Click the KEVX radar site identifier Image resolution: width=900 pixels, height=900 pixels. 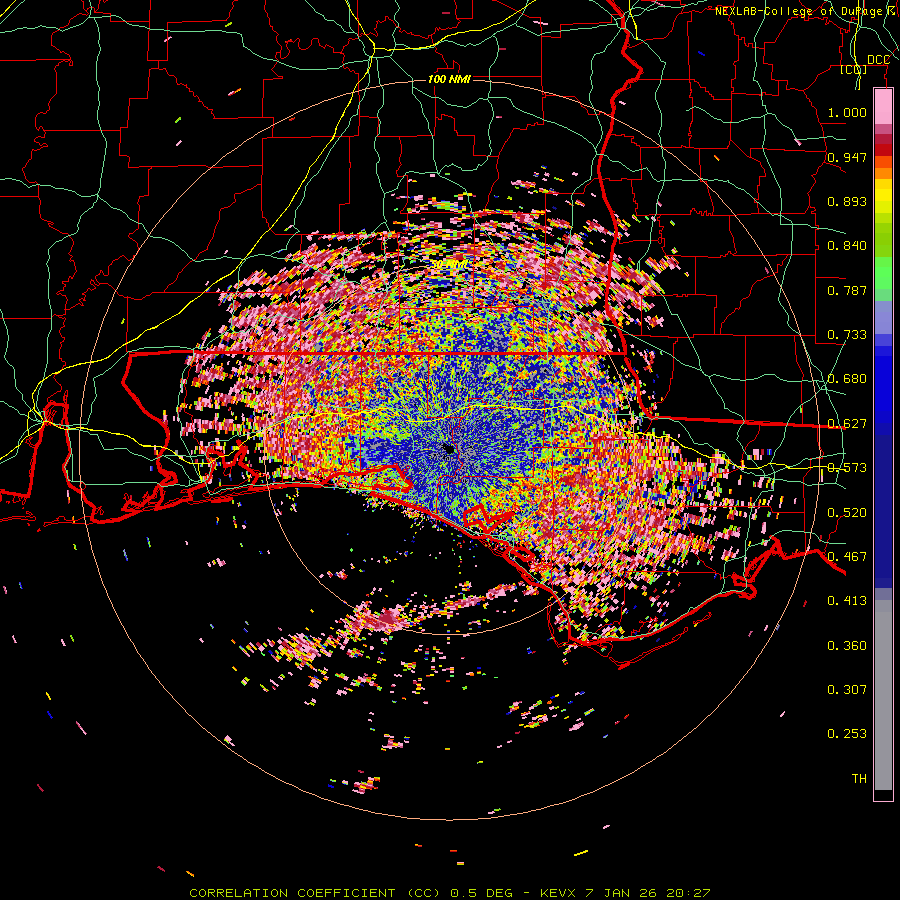559,893
